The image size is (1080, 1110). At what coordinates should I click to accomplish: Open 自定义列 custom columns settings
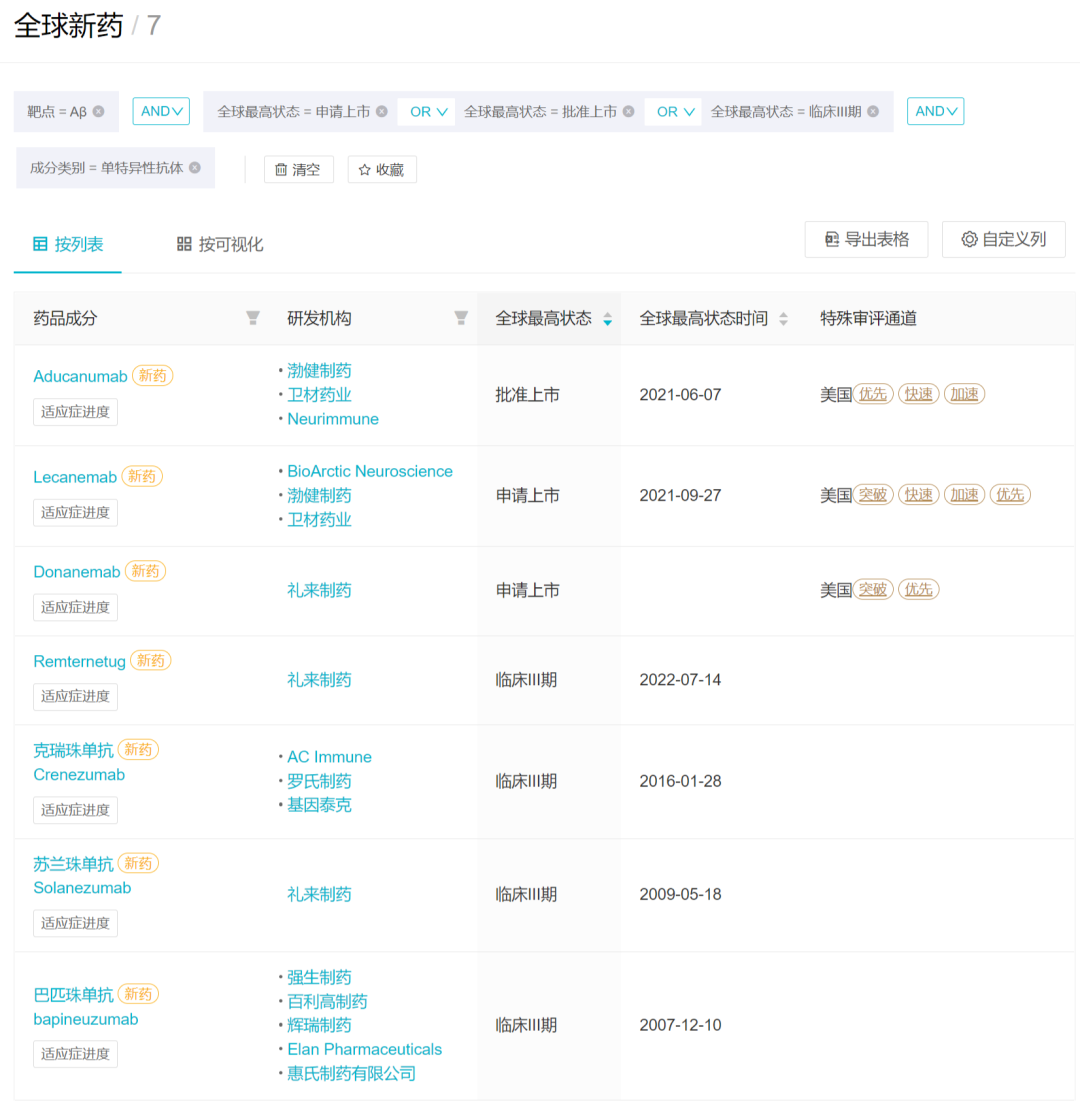(x=1004, y=239)
